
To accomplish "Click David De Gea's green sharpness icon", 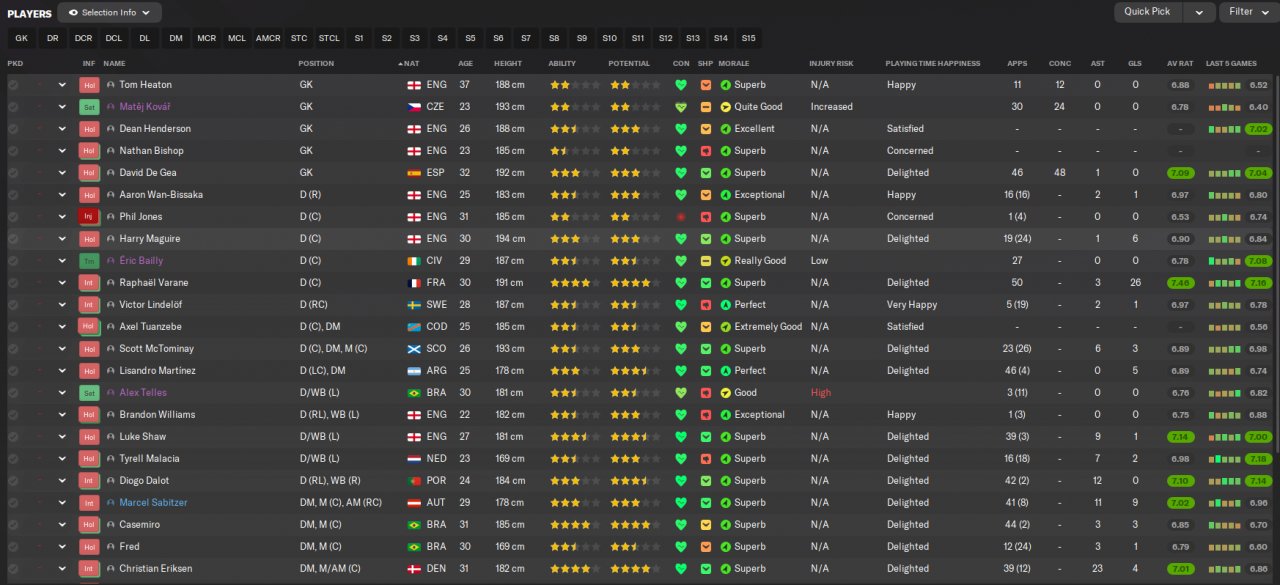I will tap(706, 173).
